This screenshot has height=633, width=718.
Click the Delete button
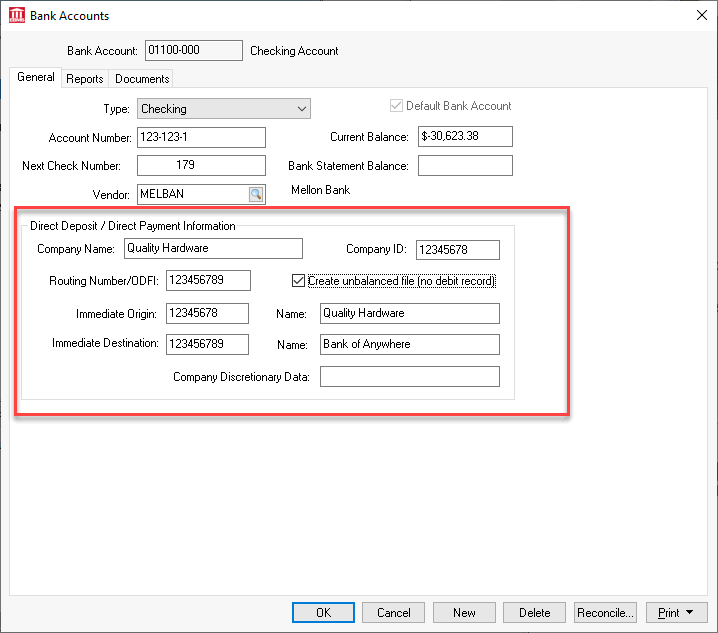pyautogui.click(x=534, y=612)
